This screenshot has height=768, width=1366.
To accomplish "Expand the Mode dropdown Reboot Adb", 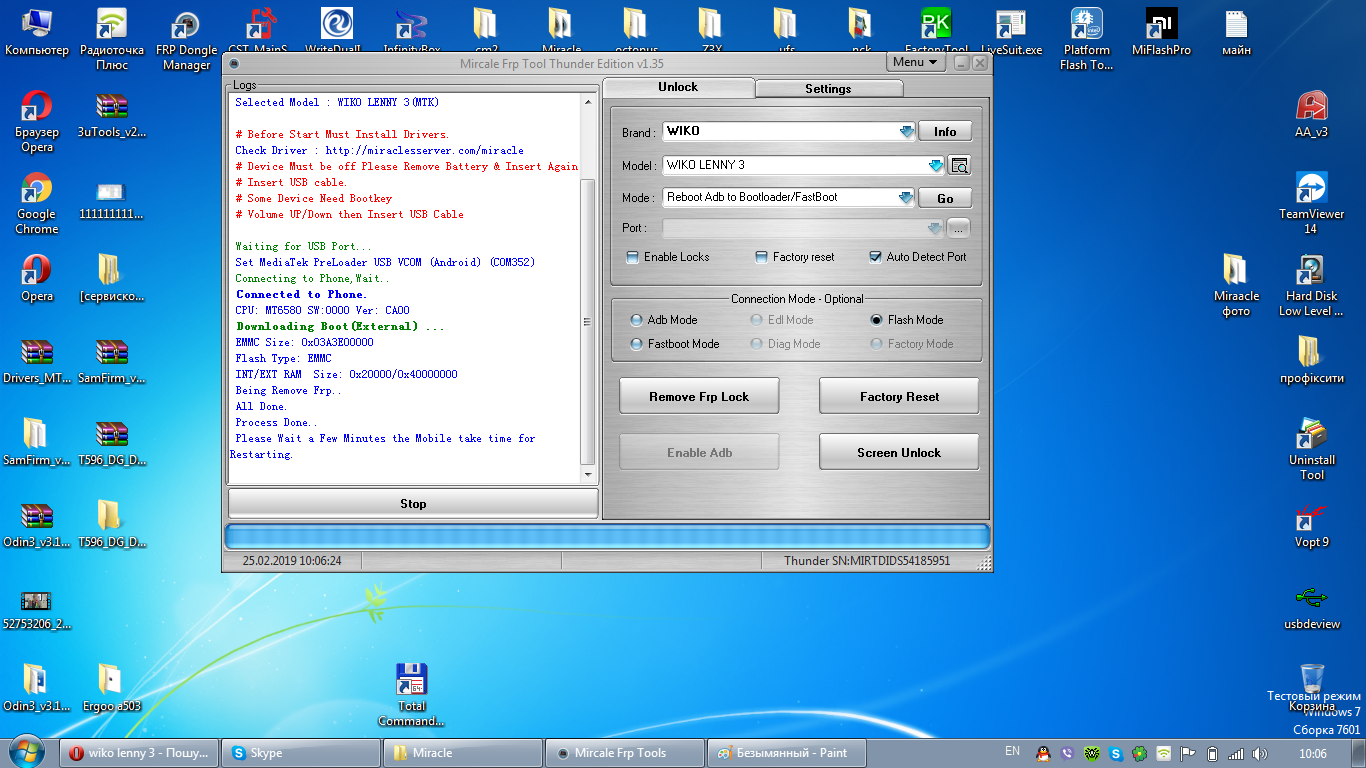I will point(906,197).
